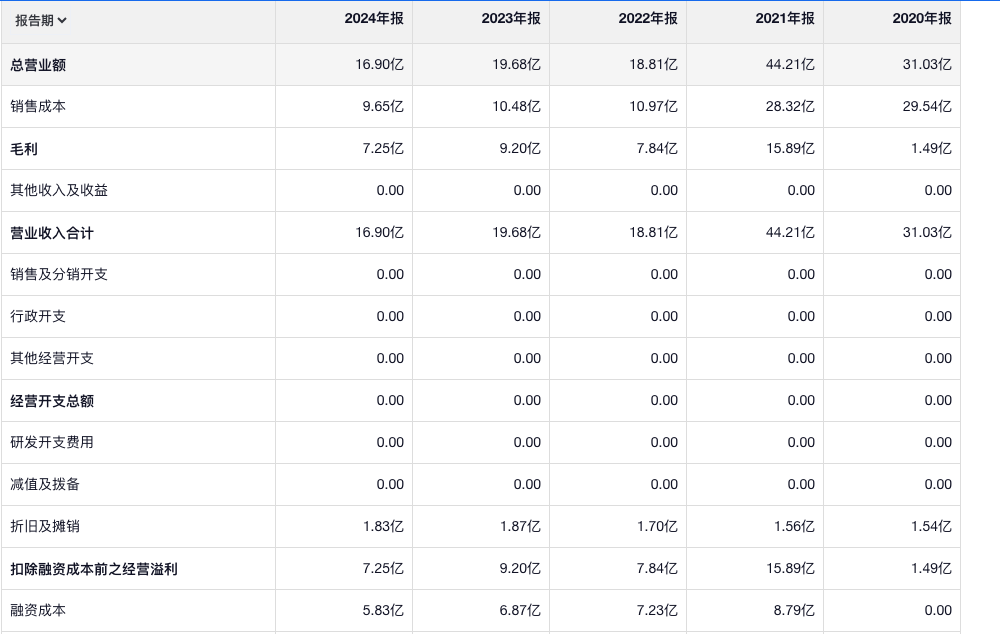Open the 报告期 dropdown
Viewport: 1000px width, 634px height.
coord(41,20)
